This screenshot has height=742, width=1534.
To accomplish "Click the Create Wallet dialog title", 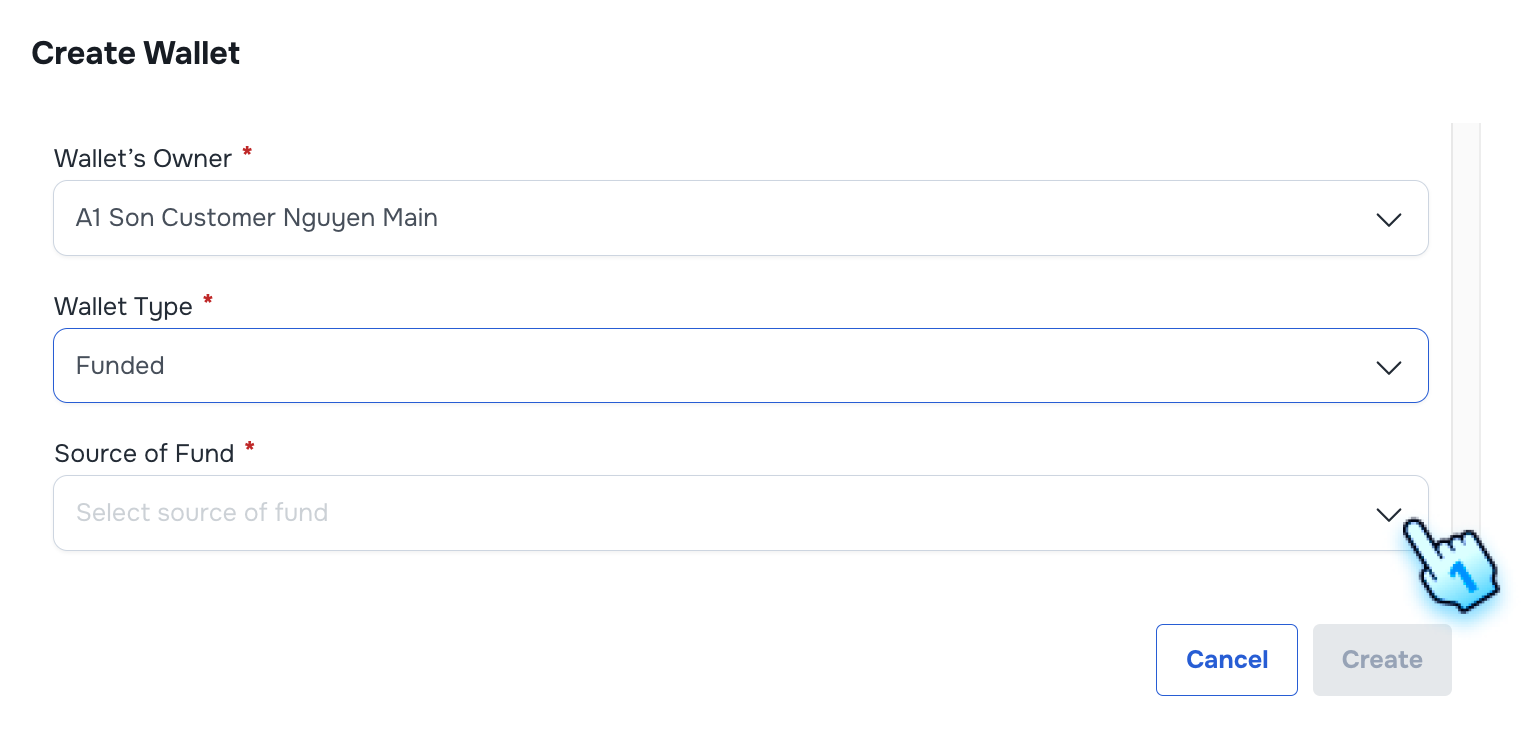I will point(135,53).
